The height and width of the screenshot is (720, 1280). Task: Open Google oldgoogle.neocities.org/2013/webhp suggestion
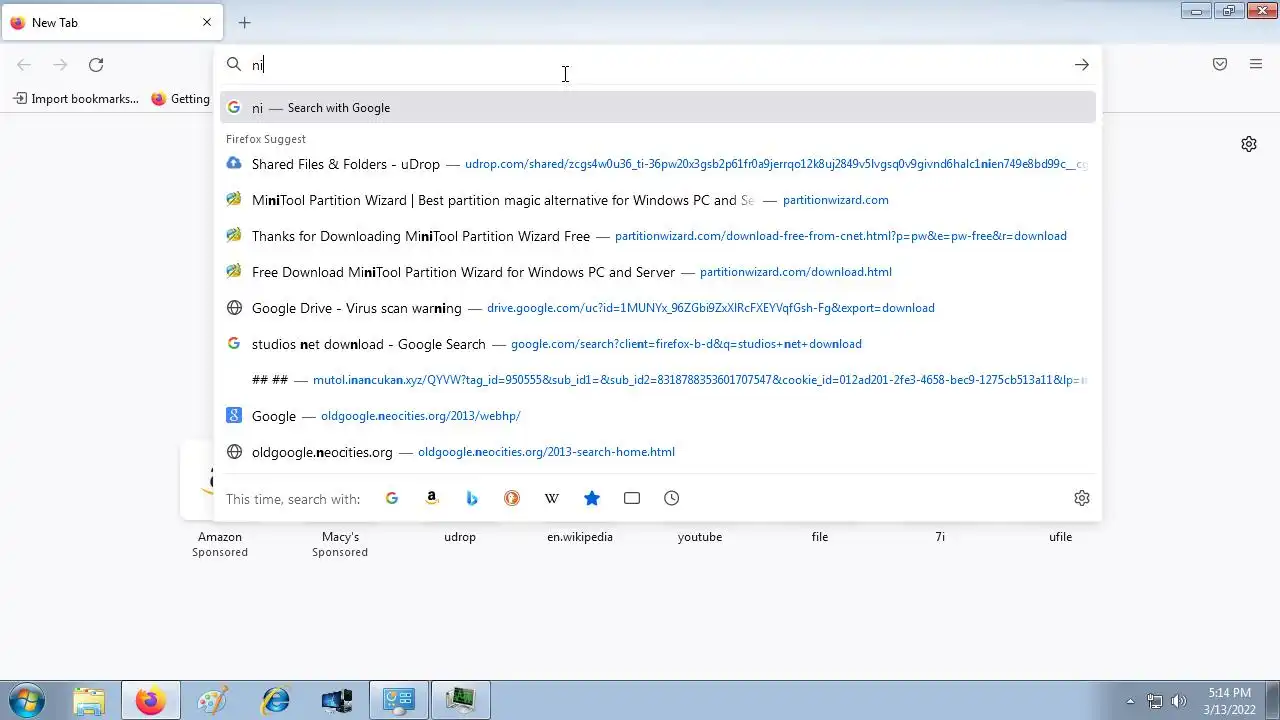coord(658,416)
